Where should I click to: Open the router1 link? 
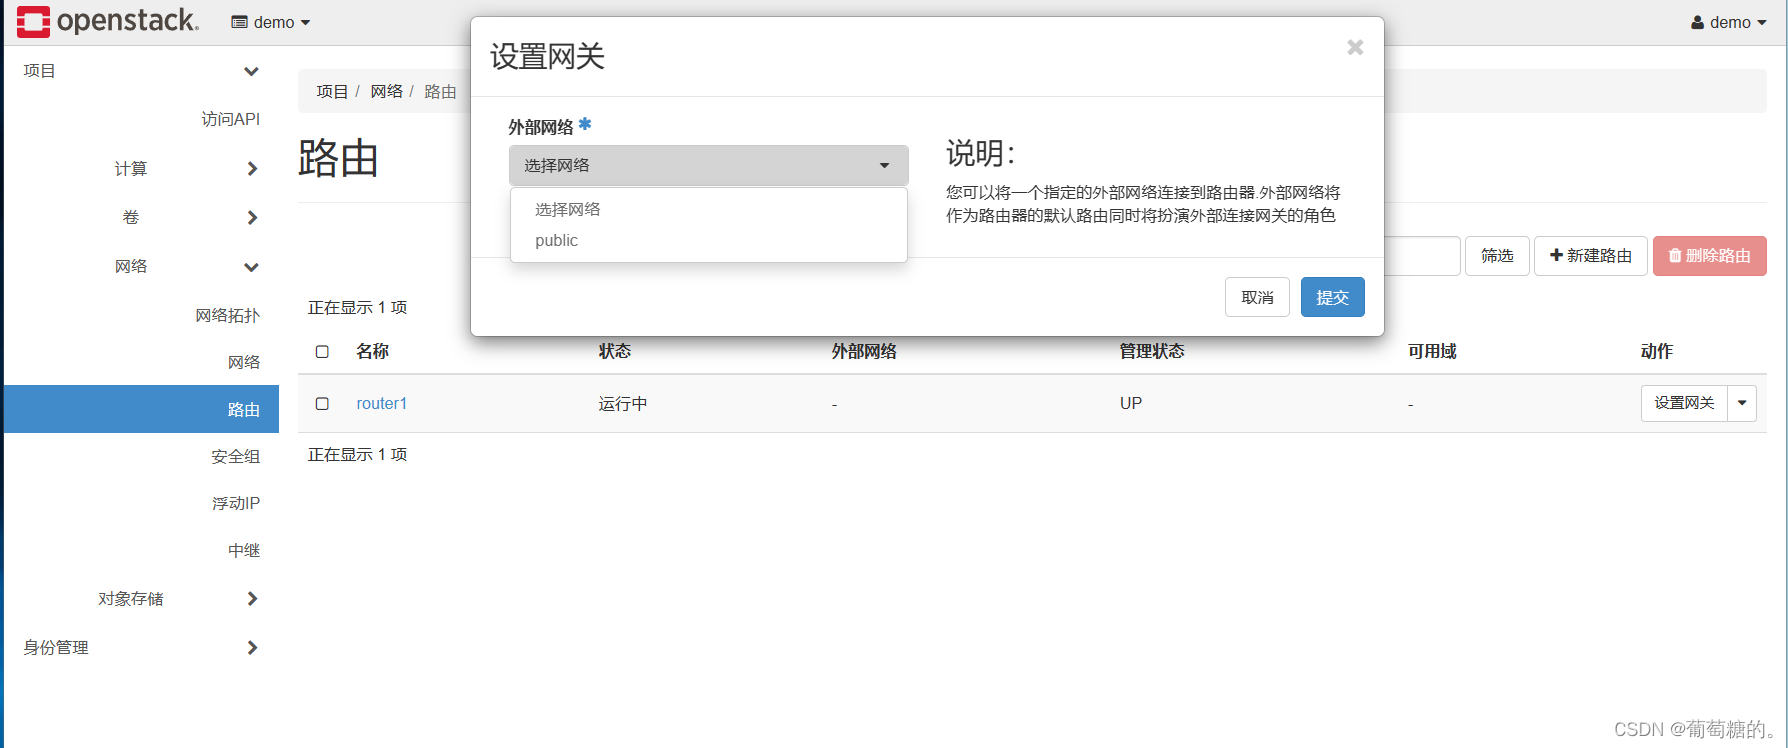381,403
